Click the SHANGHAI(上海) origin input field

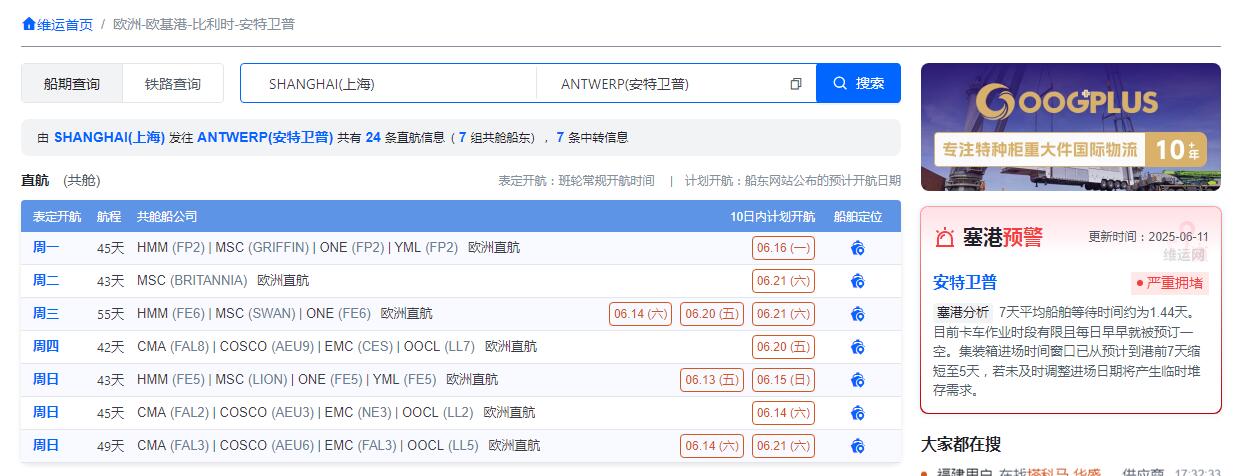pos(388,84)
